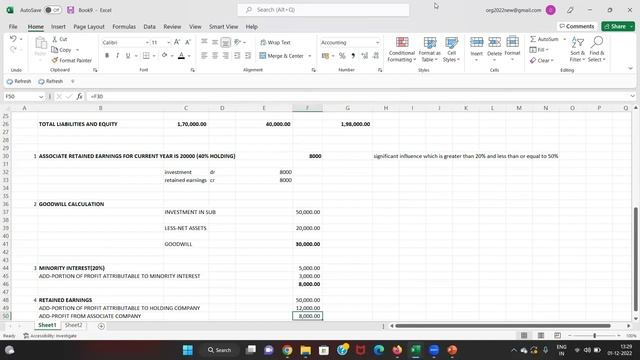
Task: Select cell with GOODWILL value 30,000.00
Action: [x=308, y=244]
